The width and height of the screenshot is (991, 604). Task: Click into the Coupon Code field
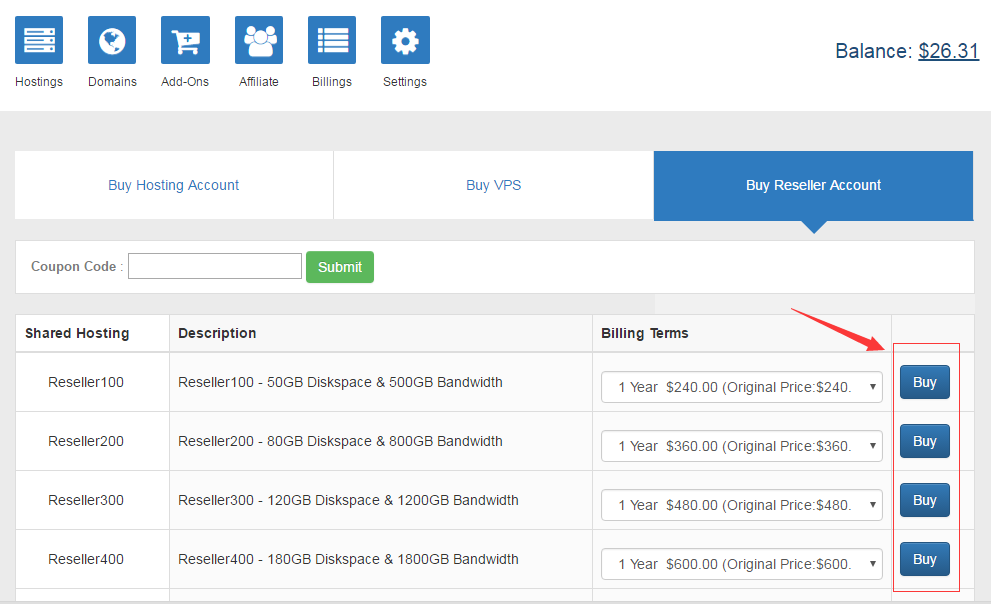215,266
